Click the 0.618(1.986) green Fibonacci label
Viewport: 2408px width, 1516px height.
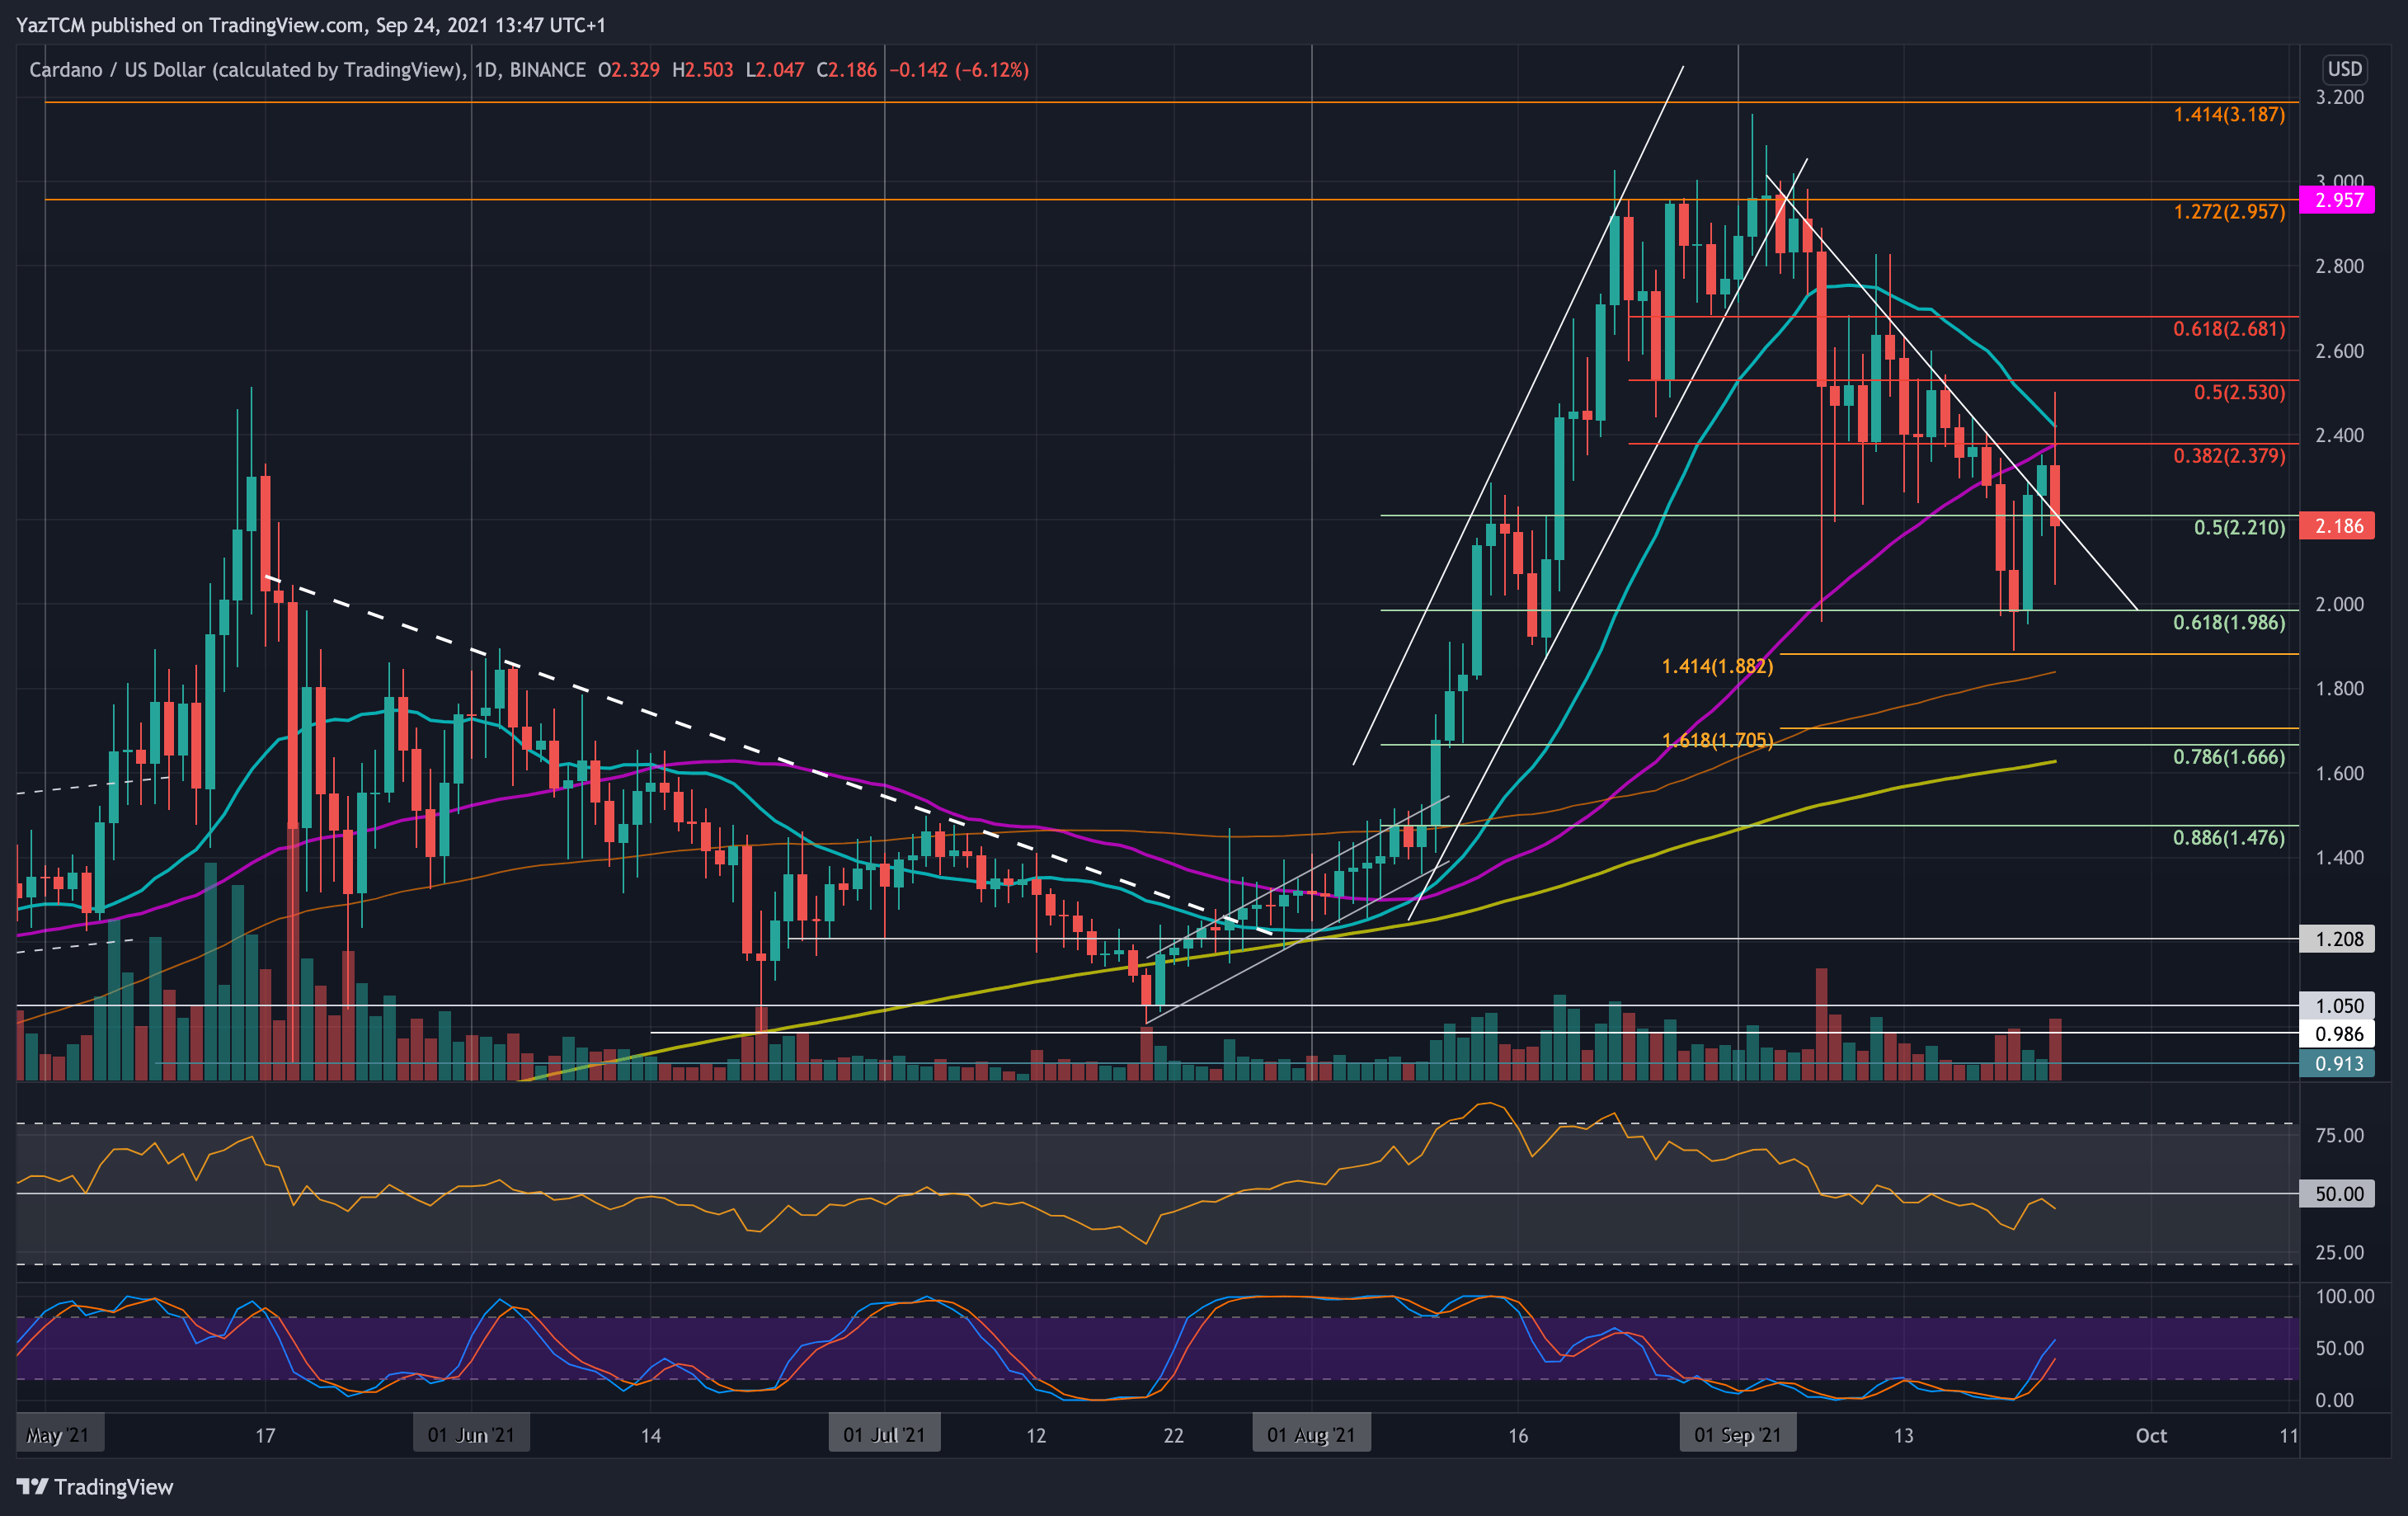click(x=2228, y=623)
